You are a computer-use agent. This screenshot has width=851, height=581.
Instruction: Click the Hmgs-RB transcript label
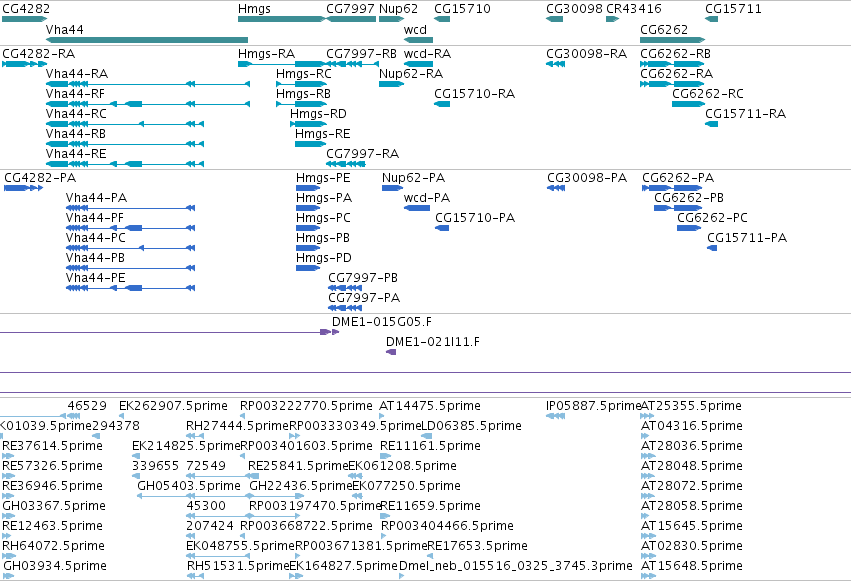click(x=303, y=94)
